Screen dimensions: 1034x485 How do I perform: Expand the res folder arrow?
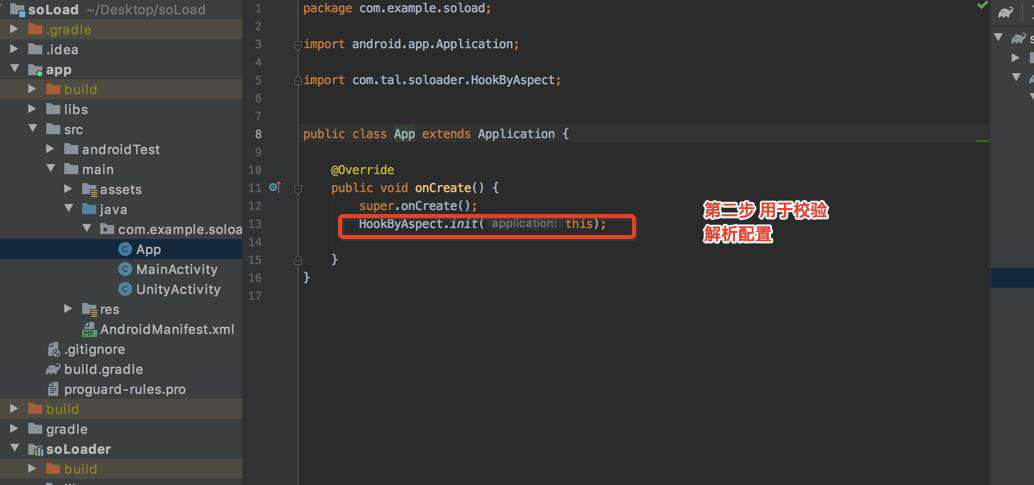68,309
